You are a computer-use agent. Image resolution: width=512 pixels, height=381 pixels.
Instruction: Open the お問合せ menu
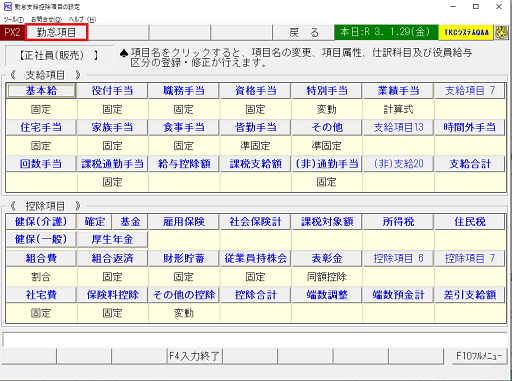point(46,19)
